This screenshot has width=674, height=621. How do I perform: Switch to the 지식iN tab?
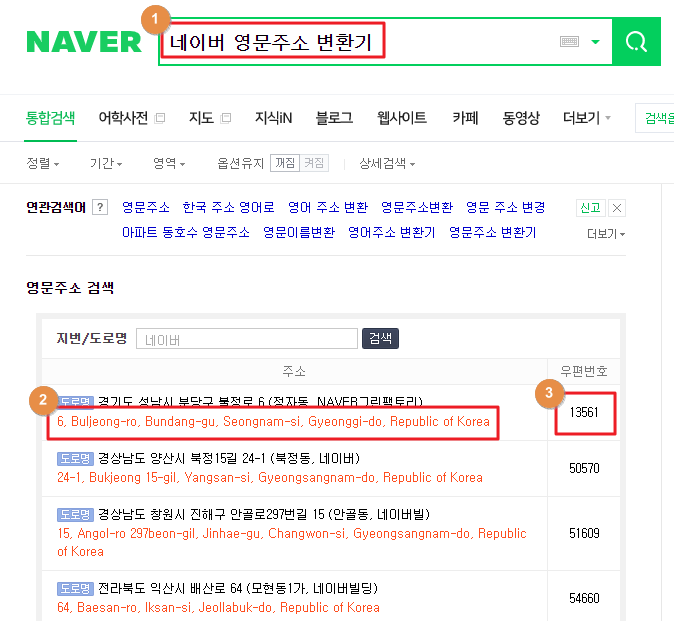point(273,118)
